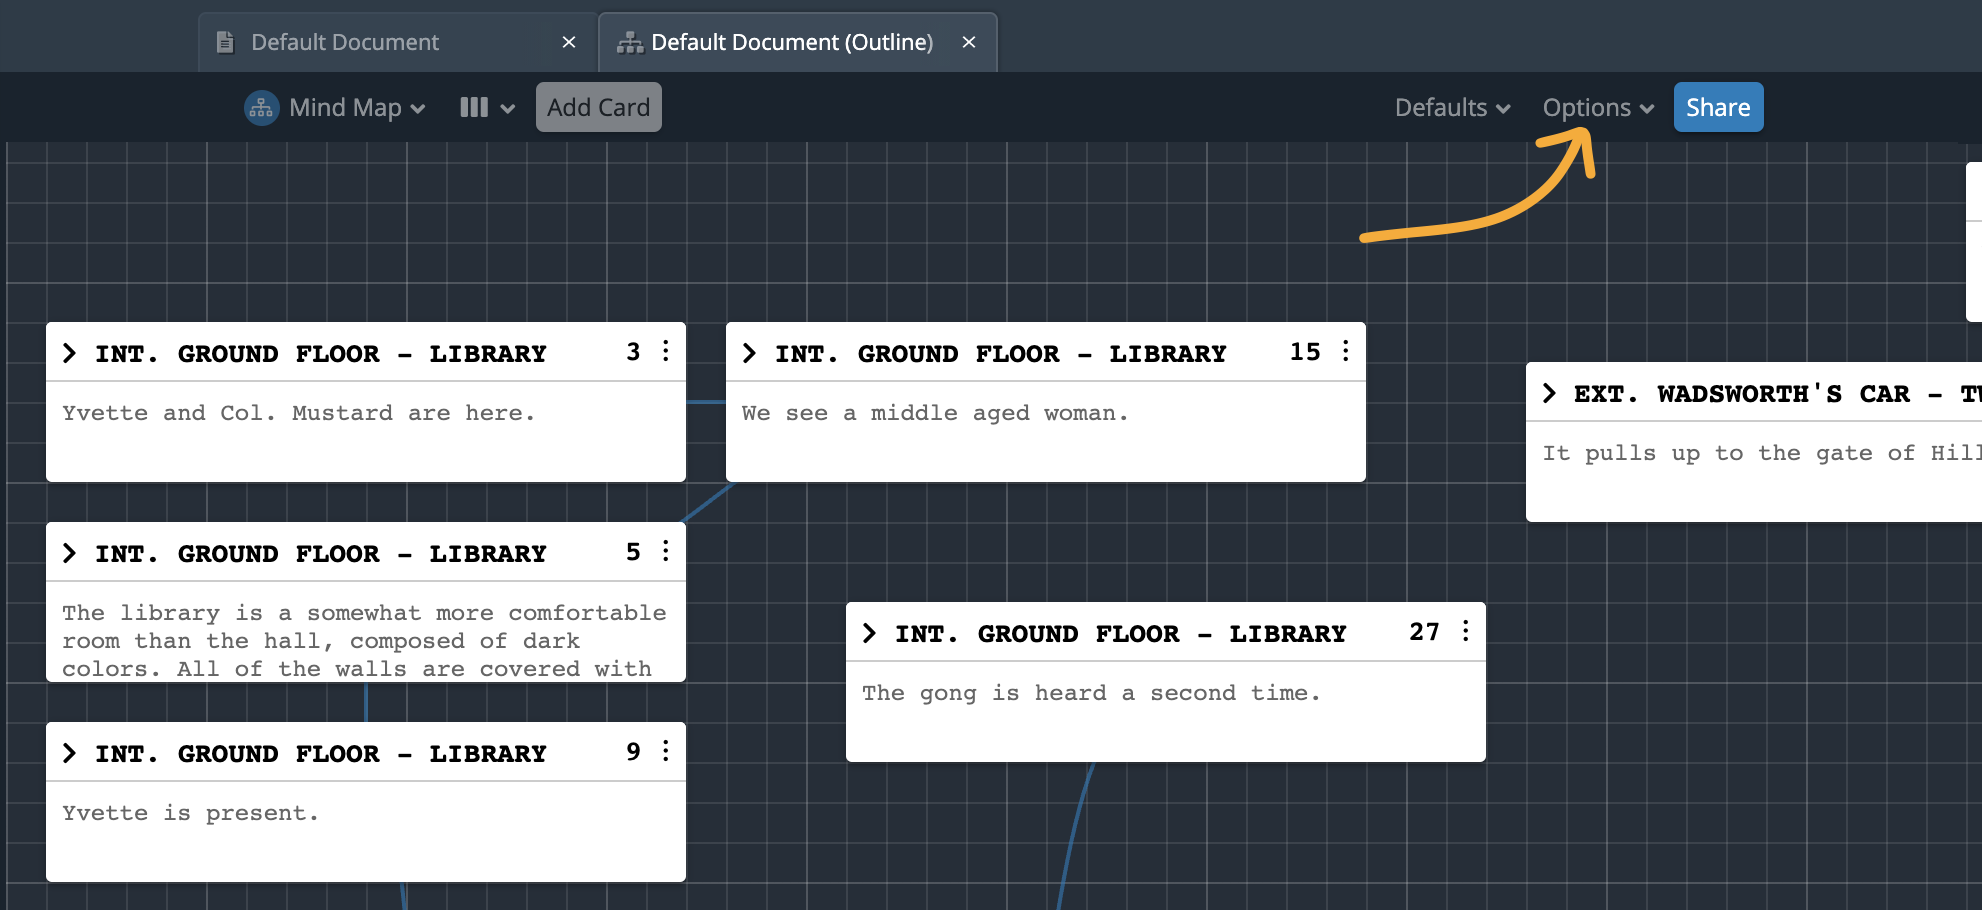Expand card 27 with its chevron
This screenshot has height=910, width=1982.
tap(870, 632)
